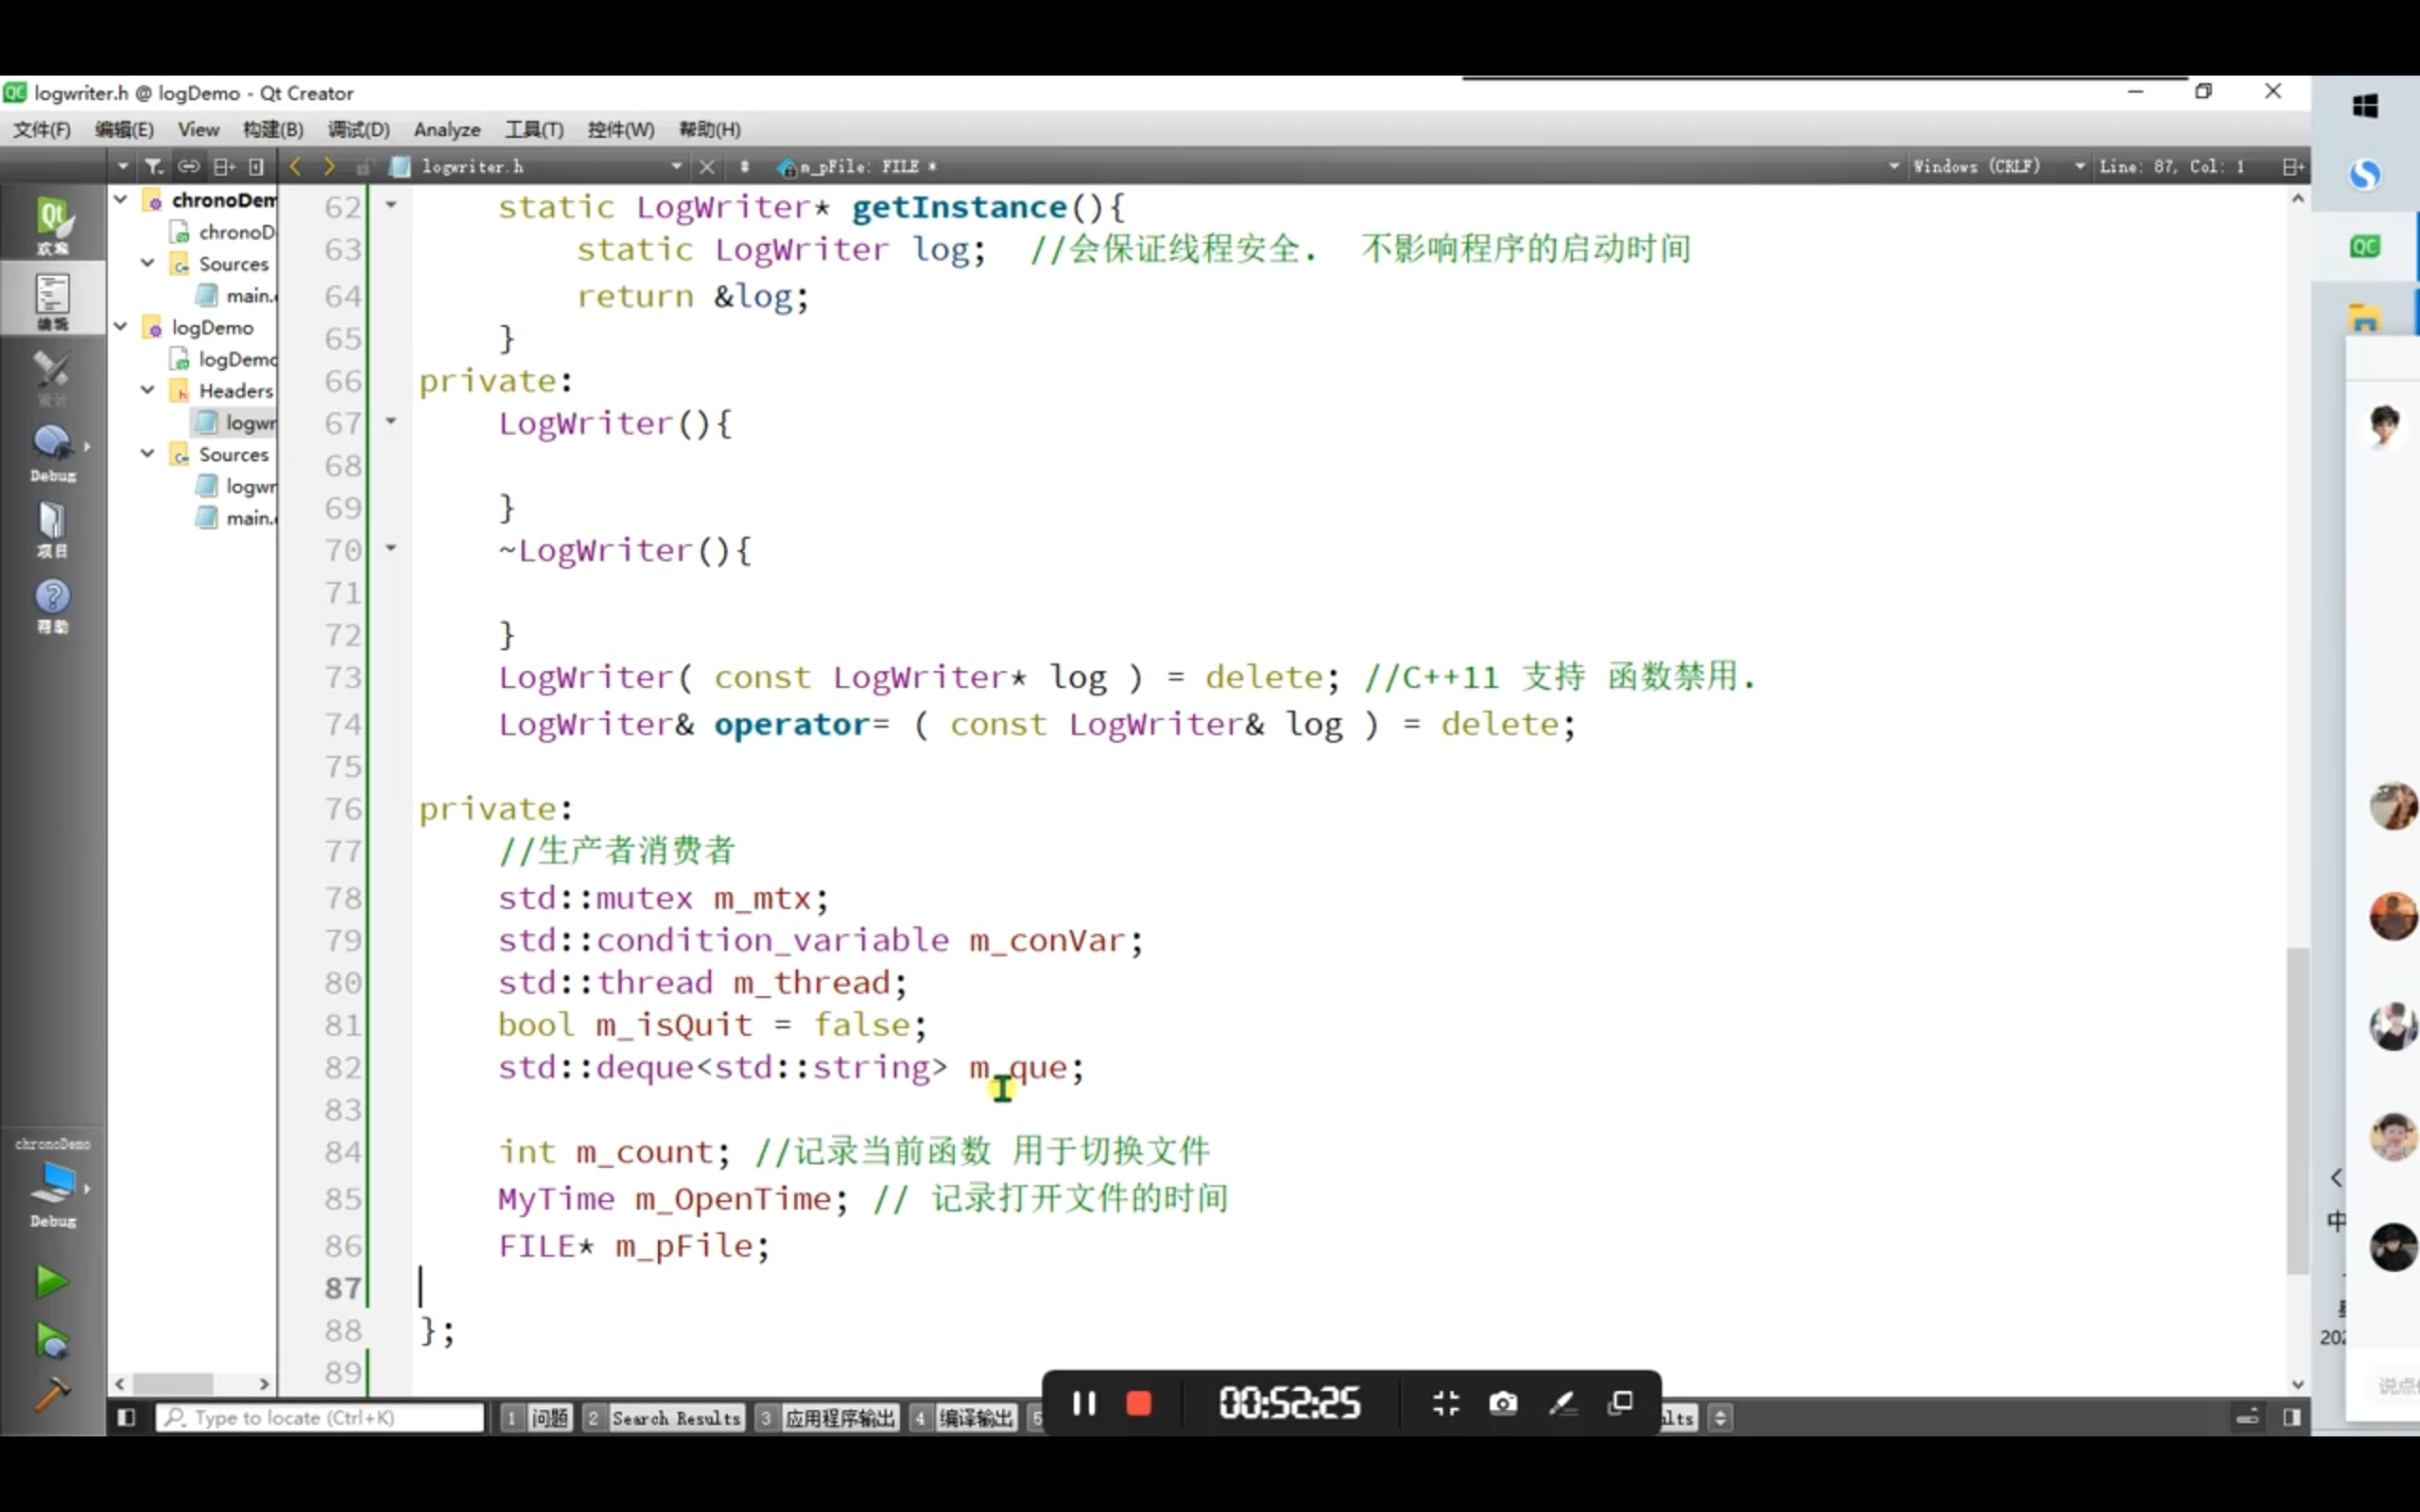Click the green Run button
Viewport: 2420px width, 1512px height.
pos(51,1281)
